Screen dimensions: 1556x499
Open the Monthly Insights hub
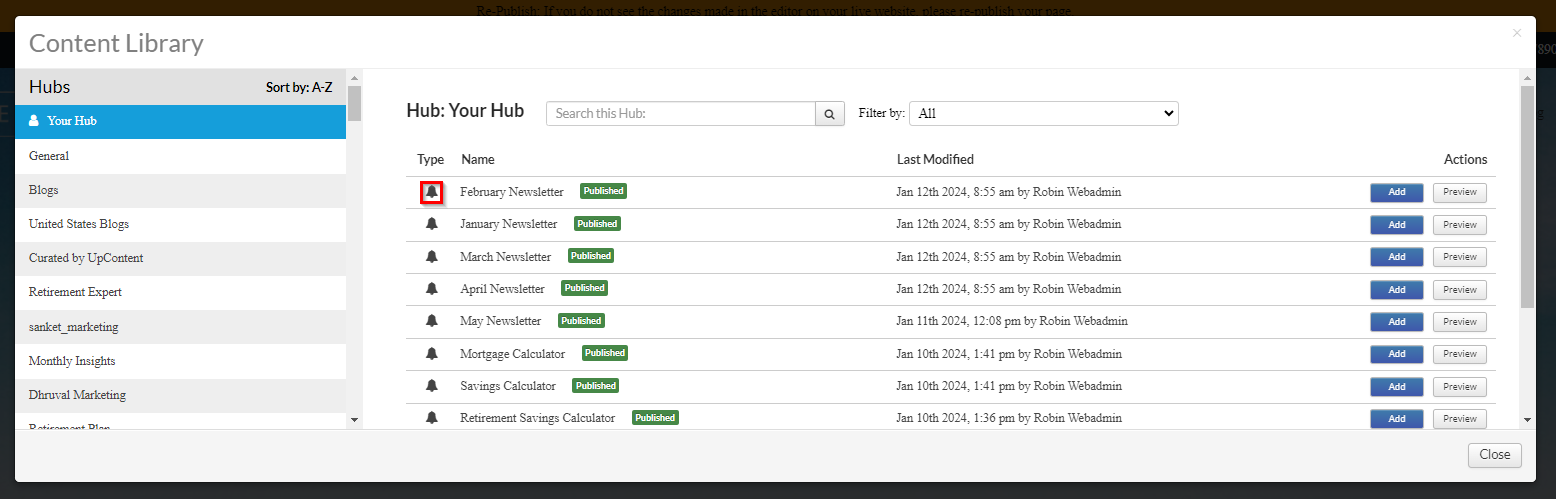tap(180, 361)
